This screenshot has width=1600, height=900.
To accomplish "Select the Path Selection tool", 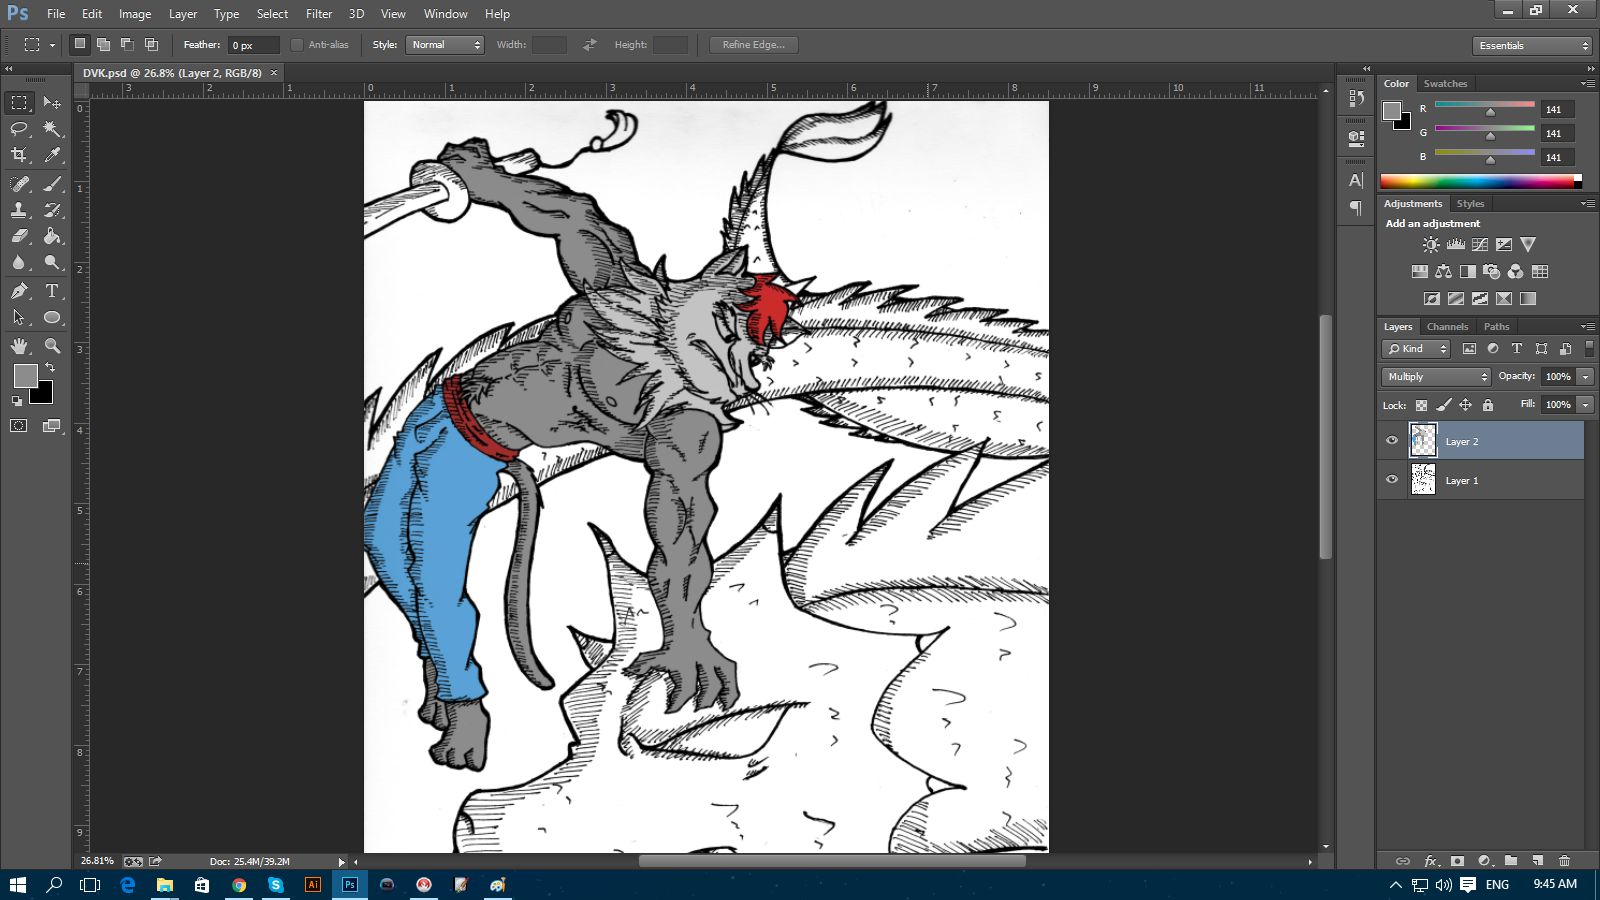I will coord(19,317).
